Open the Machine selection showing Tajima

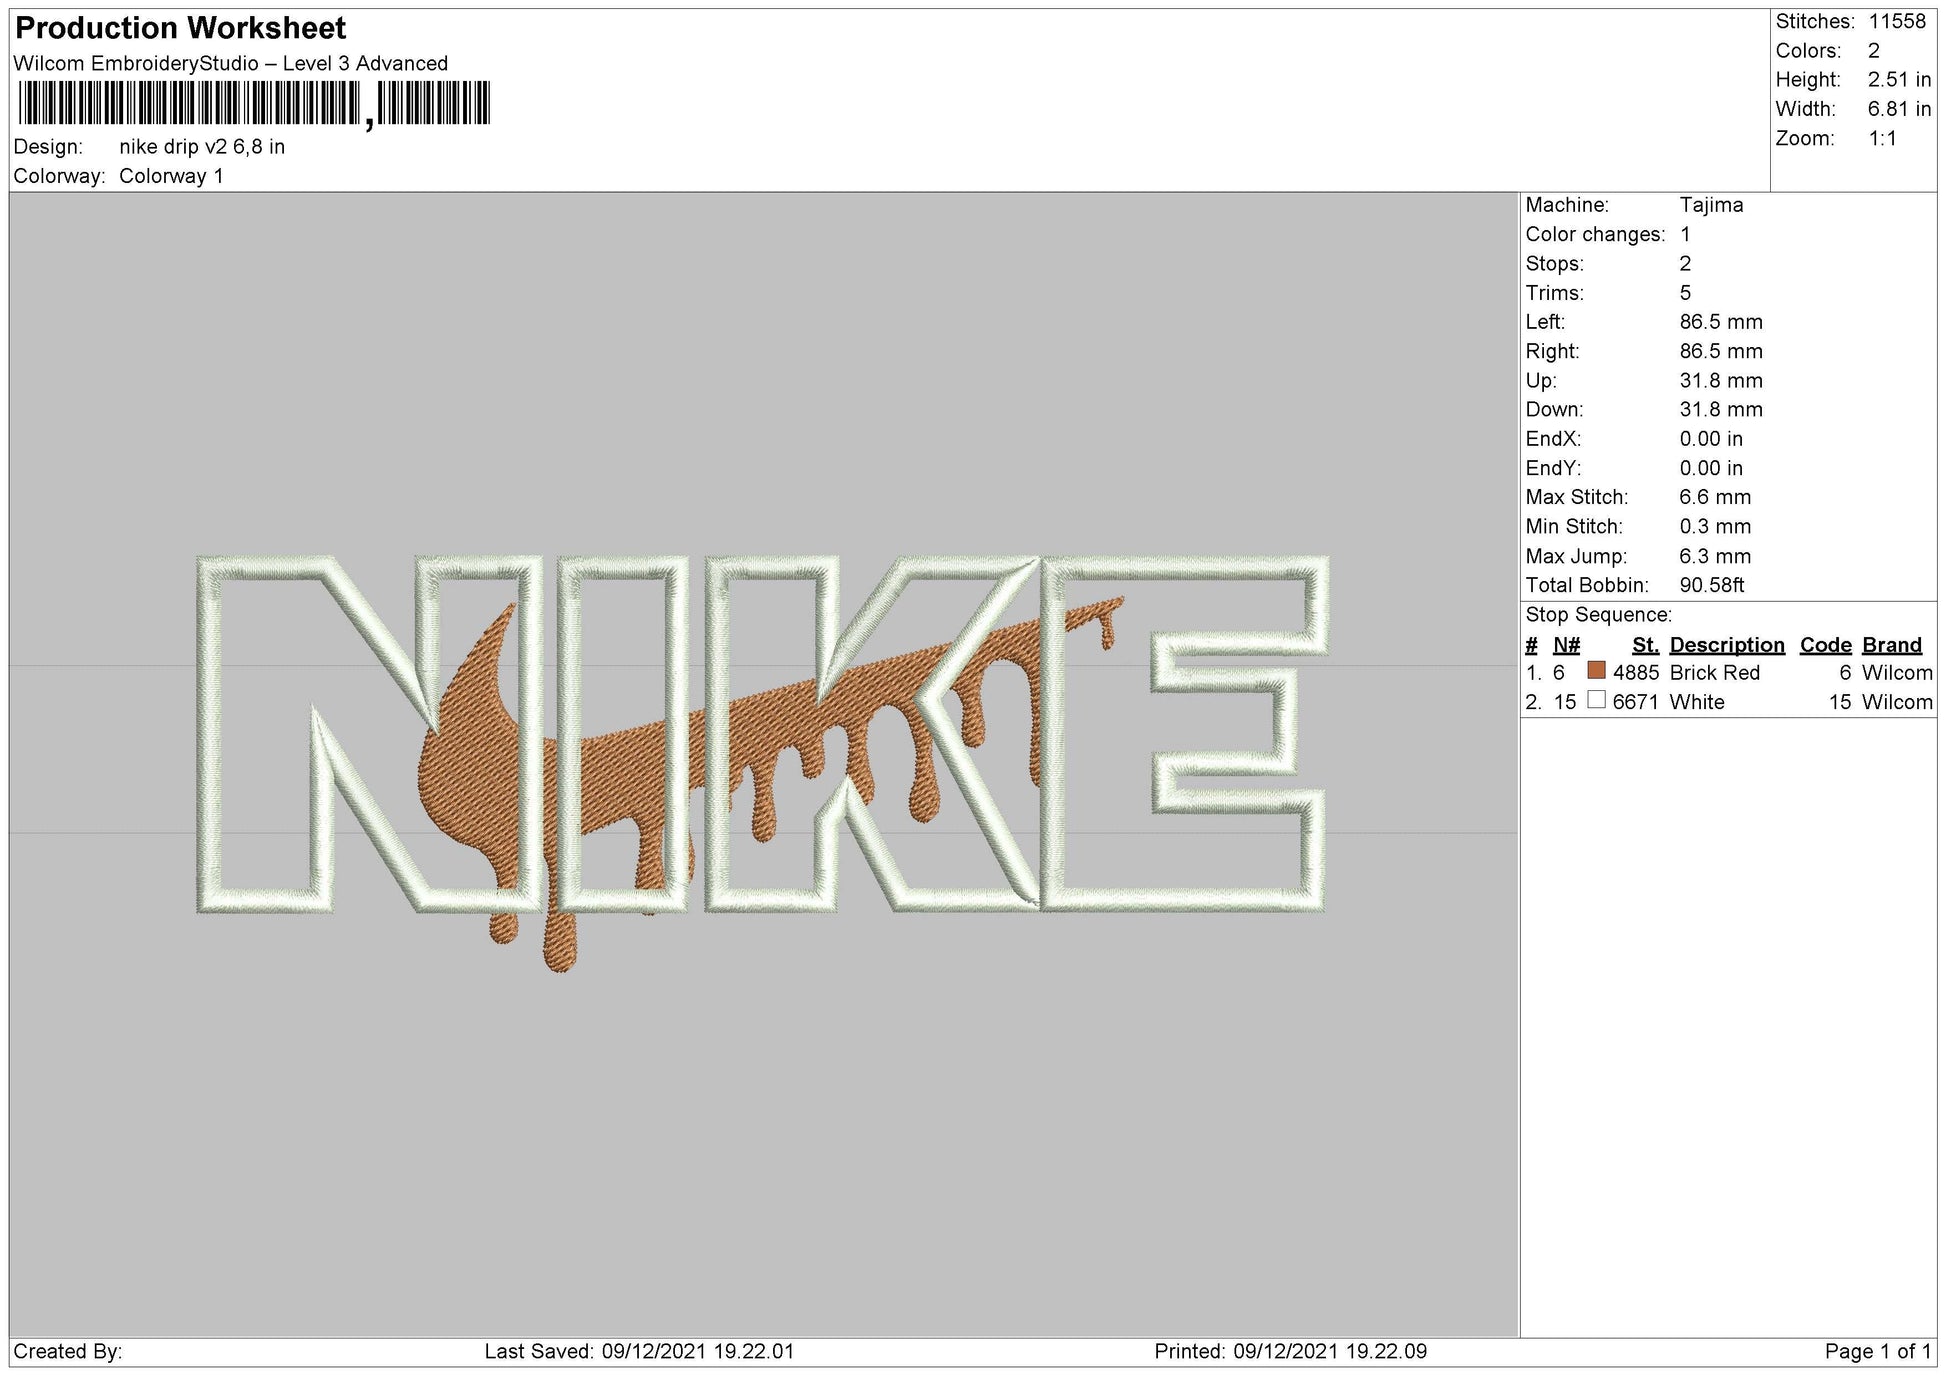coord(1713,206)
